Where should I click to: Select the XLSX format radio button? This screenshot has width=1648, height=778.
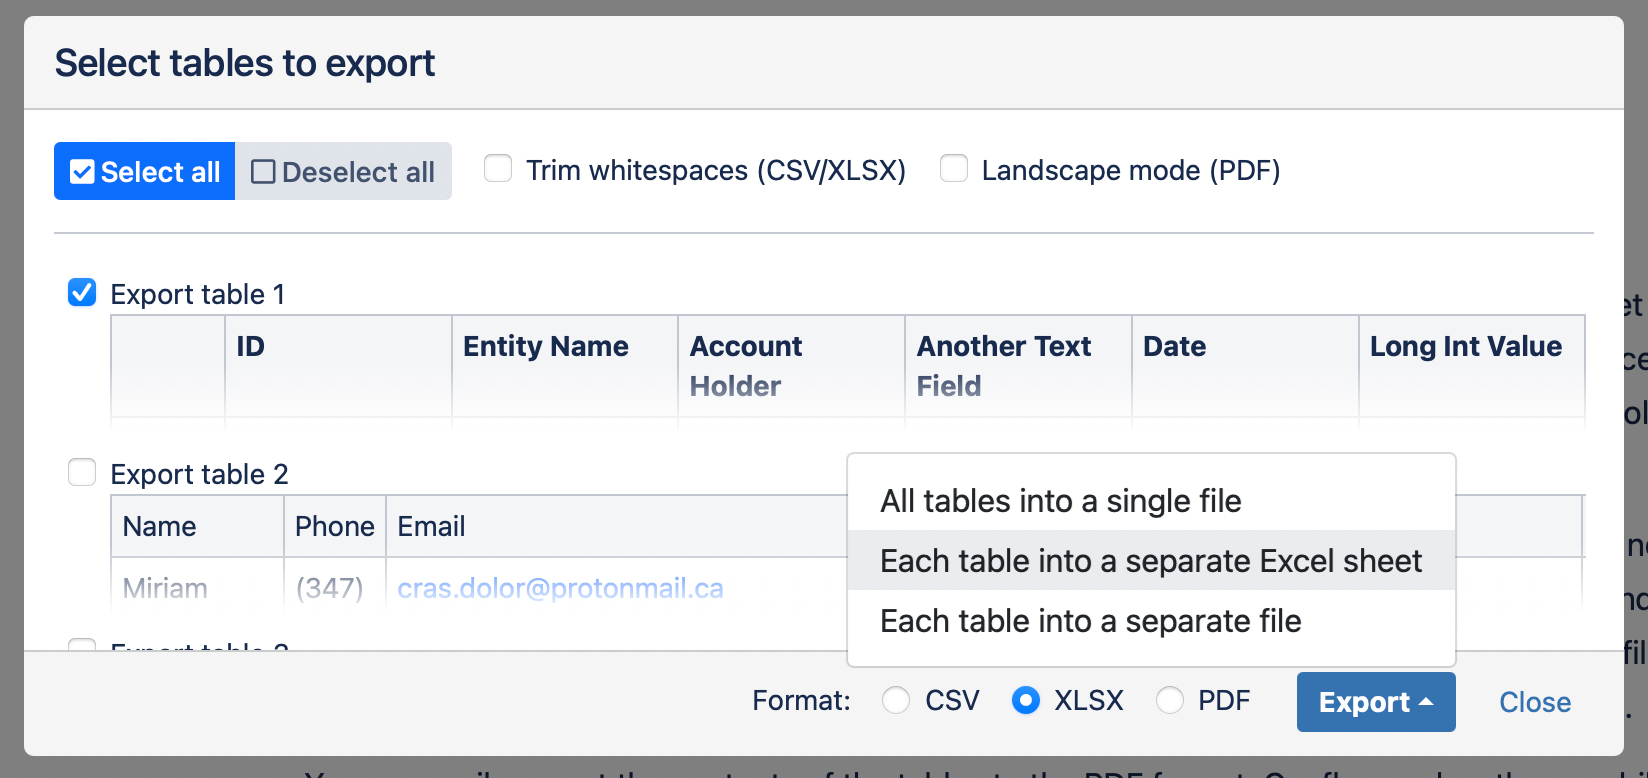click(x=1026, y=700)
